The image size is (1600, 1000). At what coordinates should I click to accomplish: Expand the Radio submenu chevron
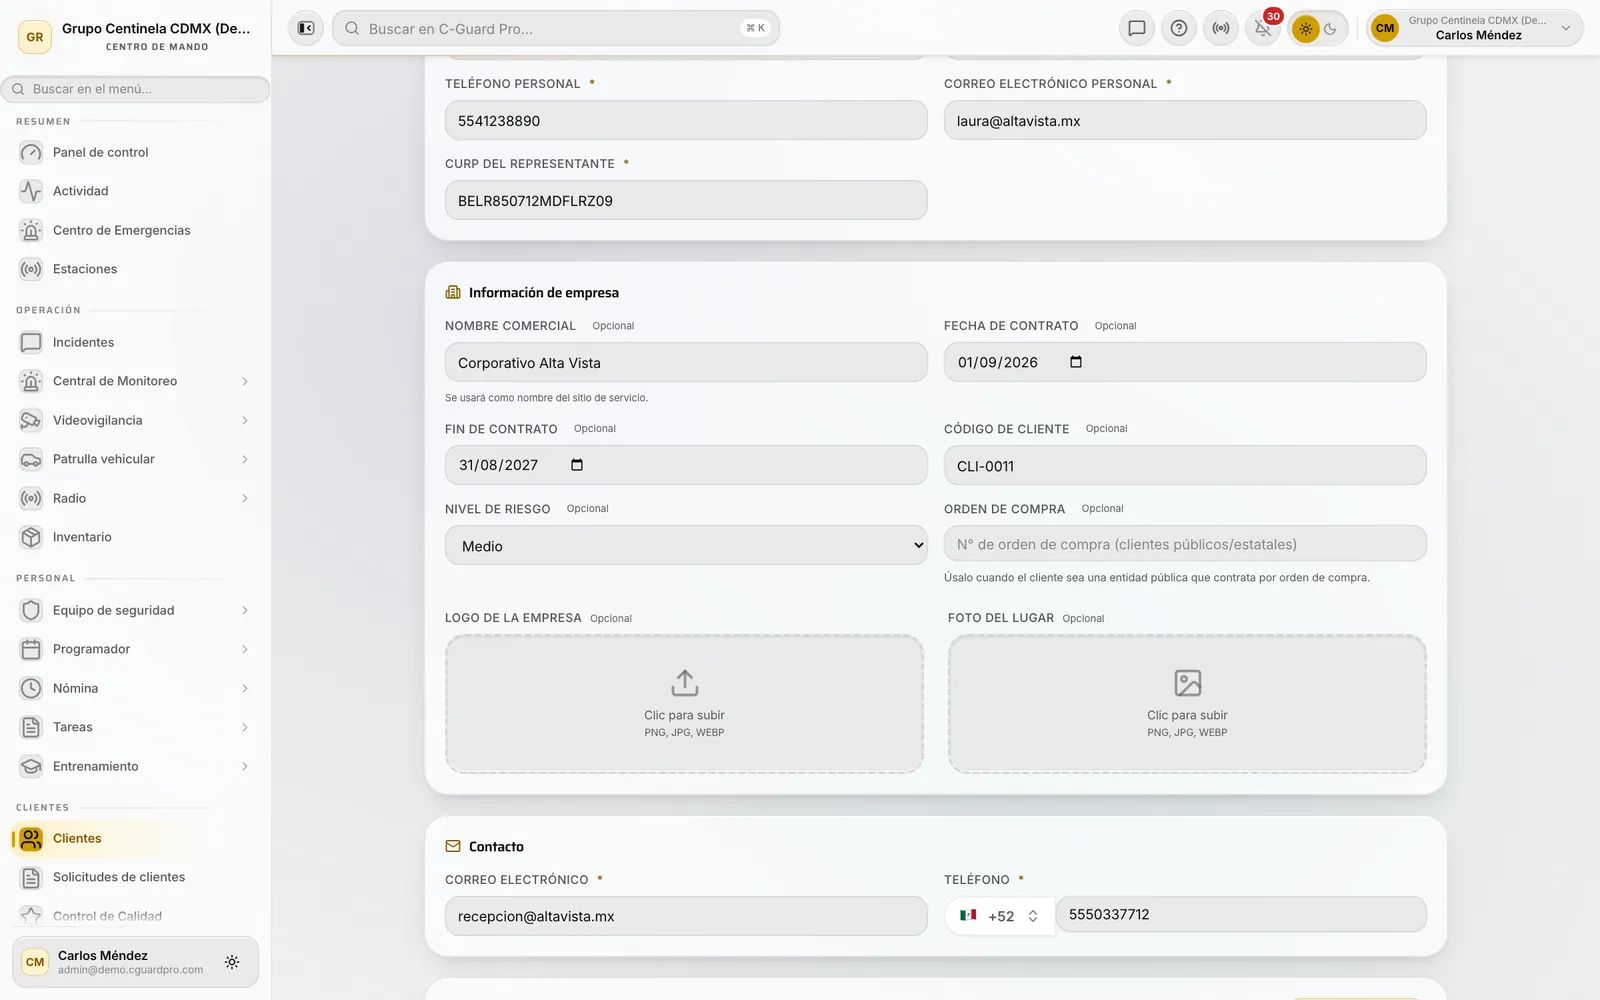(x=244, y=498)
